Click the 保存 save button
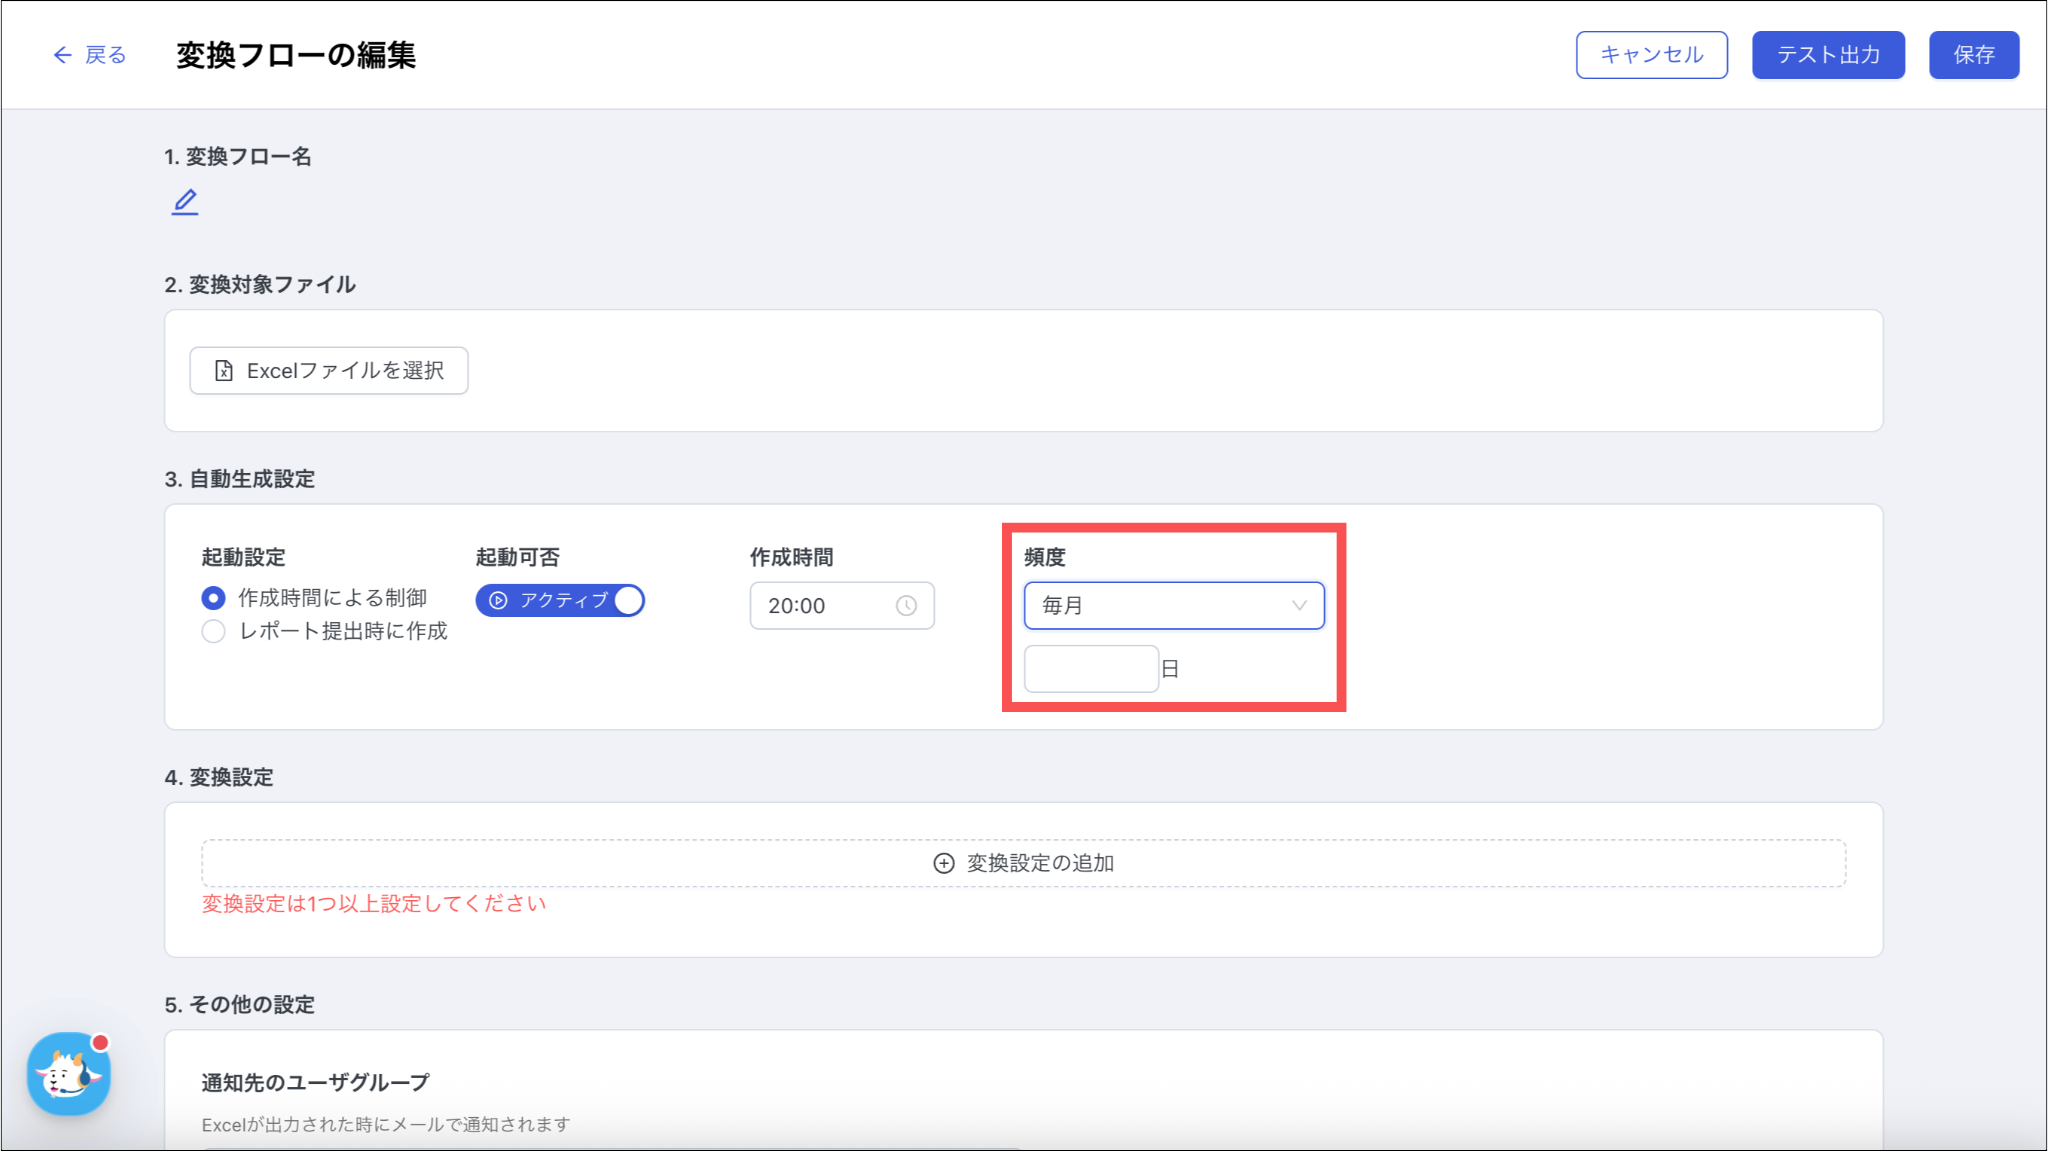The width and height of the screenshot is (2048, 1151). (1973, 55)
